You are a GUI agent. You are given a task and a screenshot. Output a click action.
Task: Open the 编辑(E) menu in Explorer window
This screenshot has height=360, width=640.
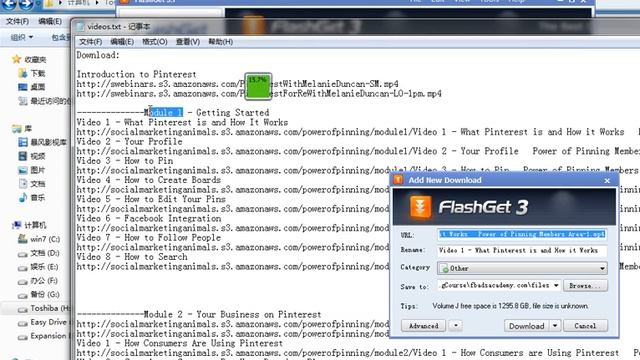click(x=49, y=21)
